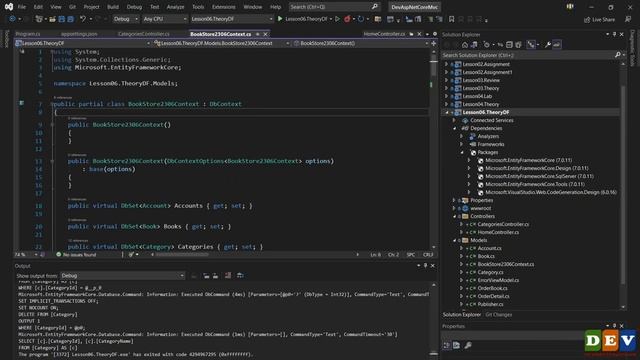640x360 pixels.
Task: Open Any CPU platform dropdown
Action: click(165, 19)
